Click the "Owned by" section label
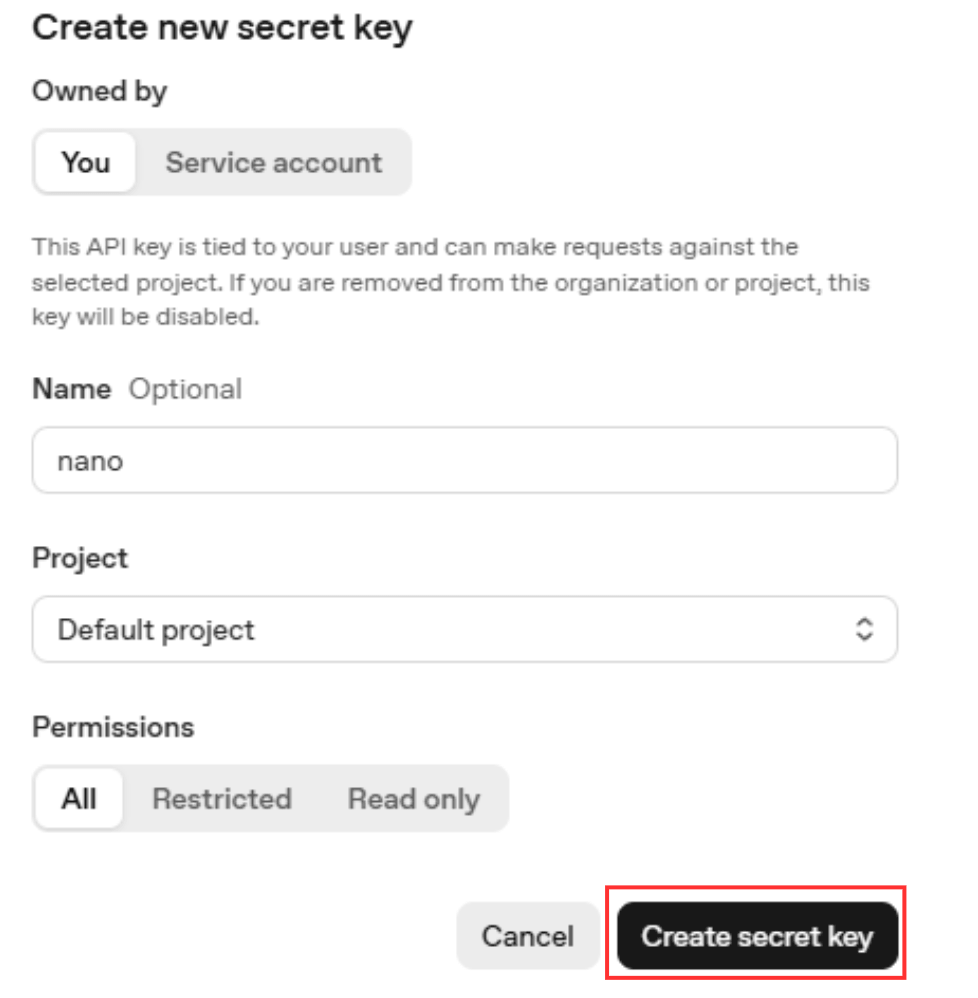978x998 pixels. 99,91
